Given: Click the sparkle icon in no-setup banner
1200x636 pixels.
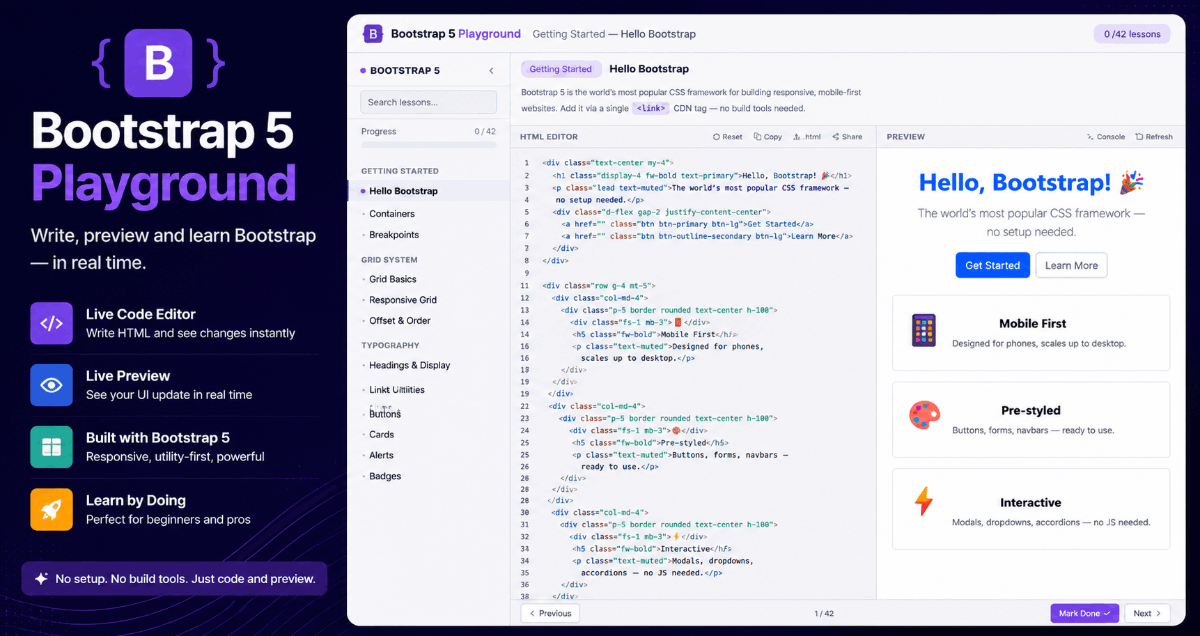Looking at the screenshot, I should (41, 578).
